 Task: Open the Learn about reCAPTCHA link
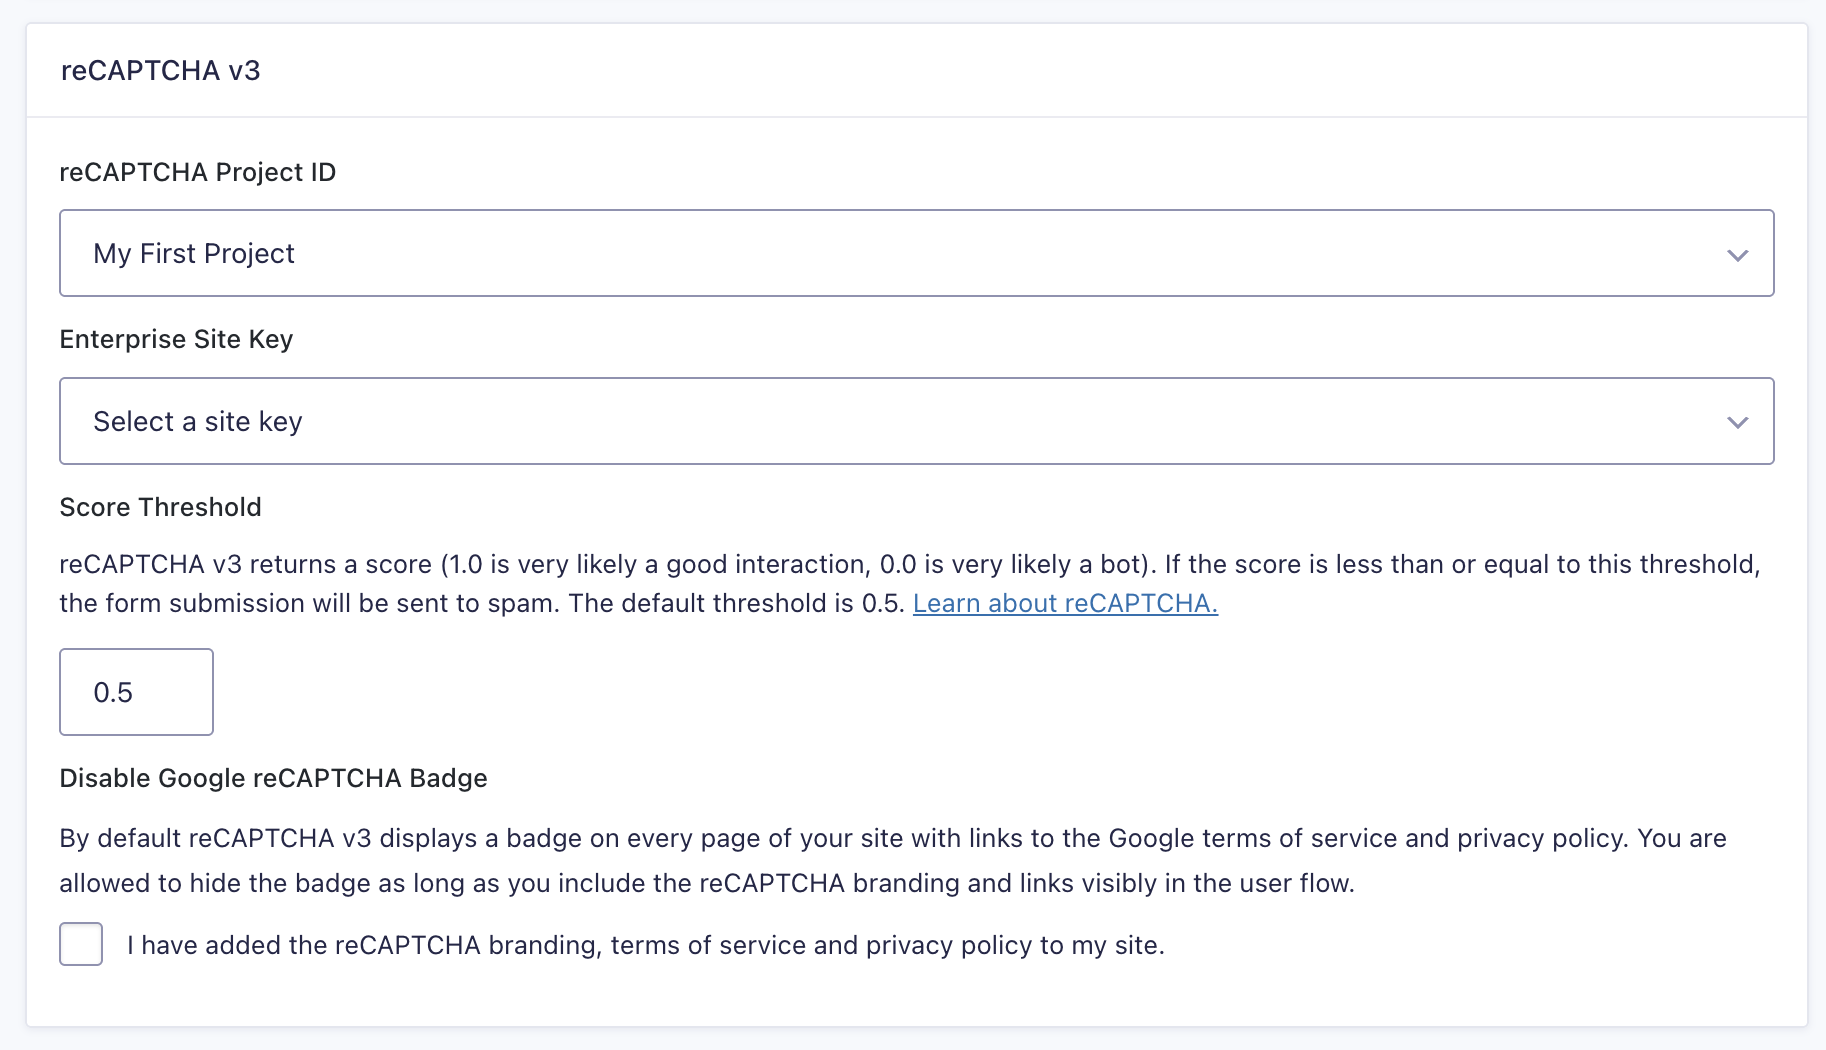[x=1065, y=603]
